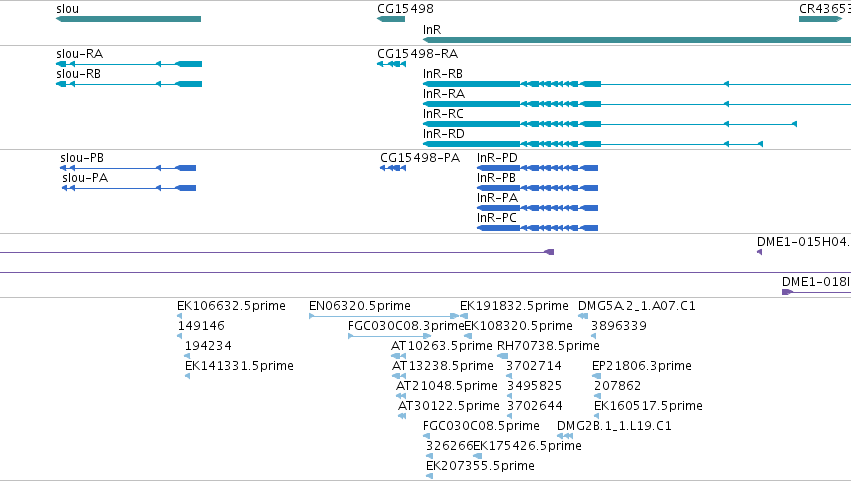Select the long InR gene bar
Viewport: 851px width, 481px height.
tap(637, 40)
